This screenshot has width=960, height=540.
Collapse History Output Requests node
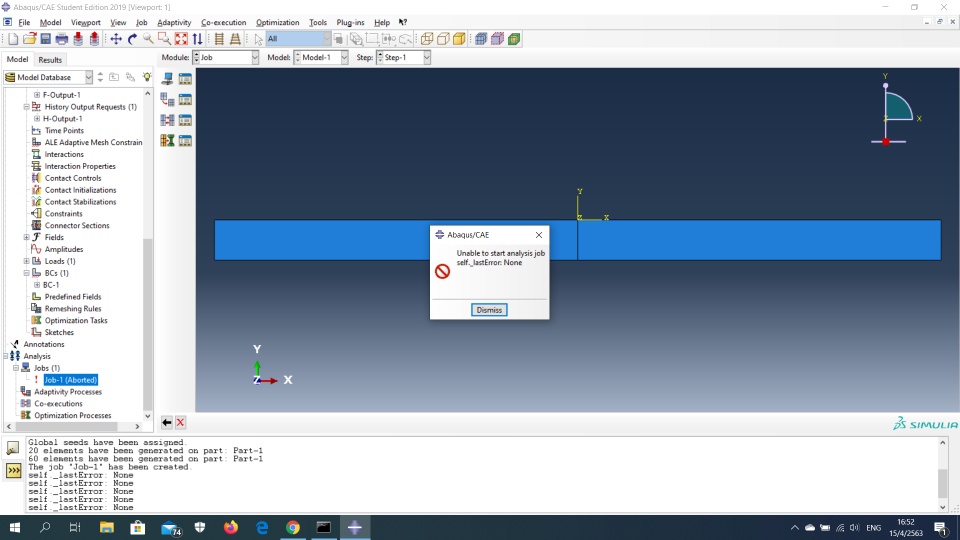coord(26,107)
